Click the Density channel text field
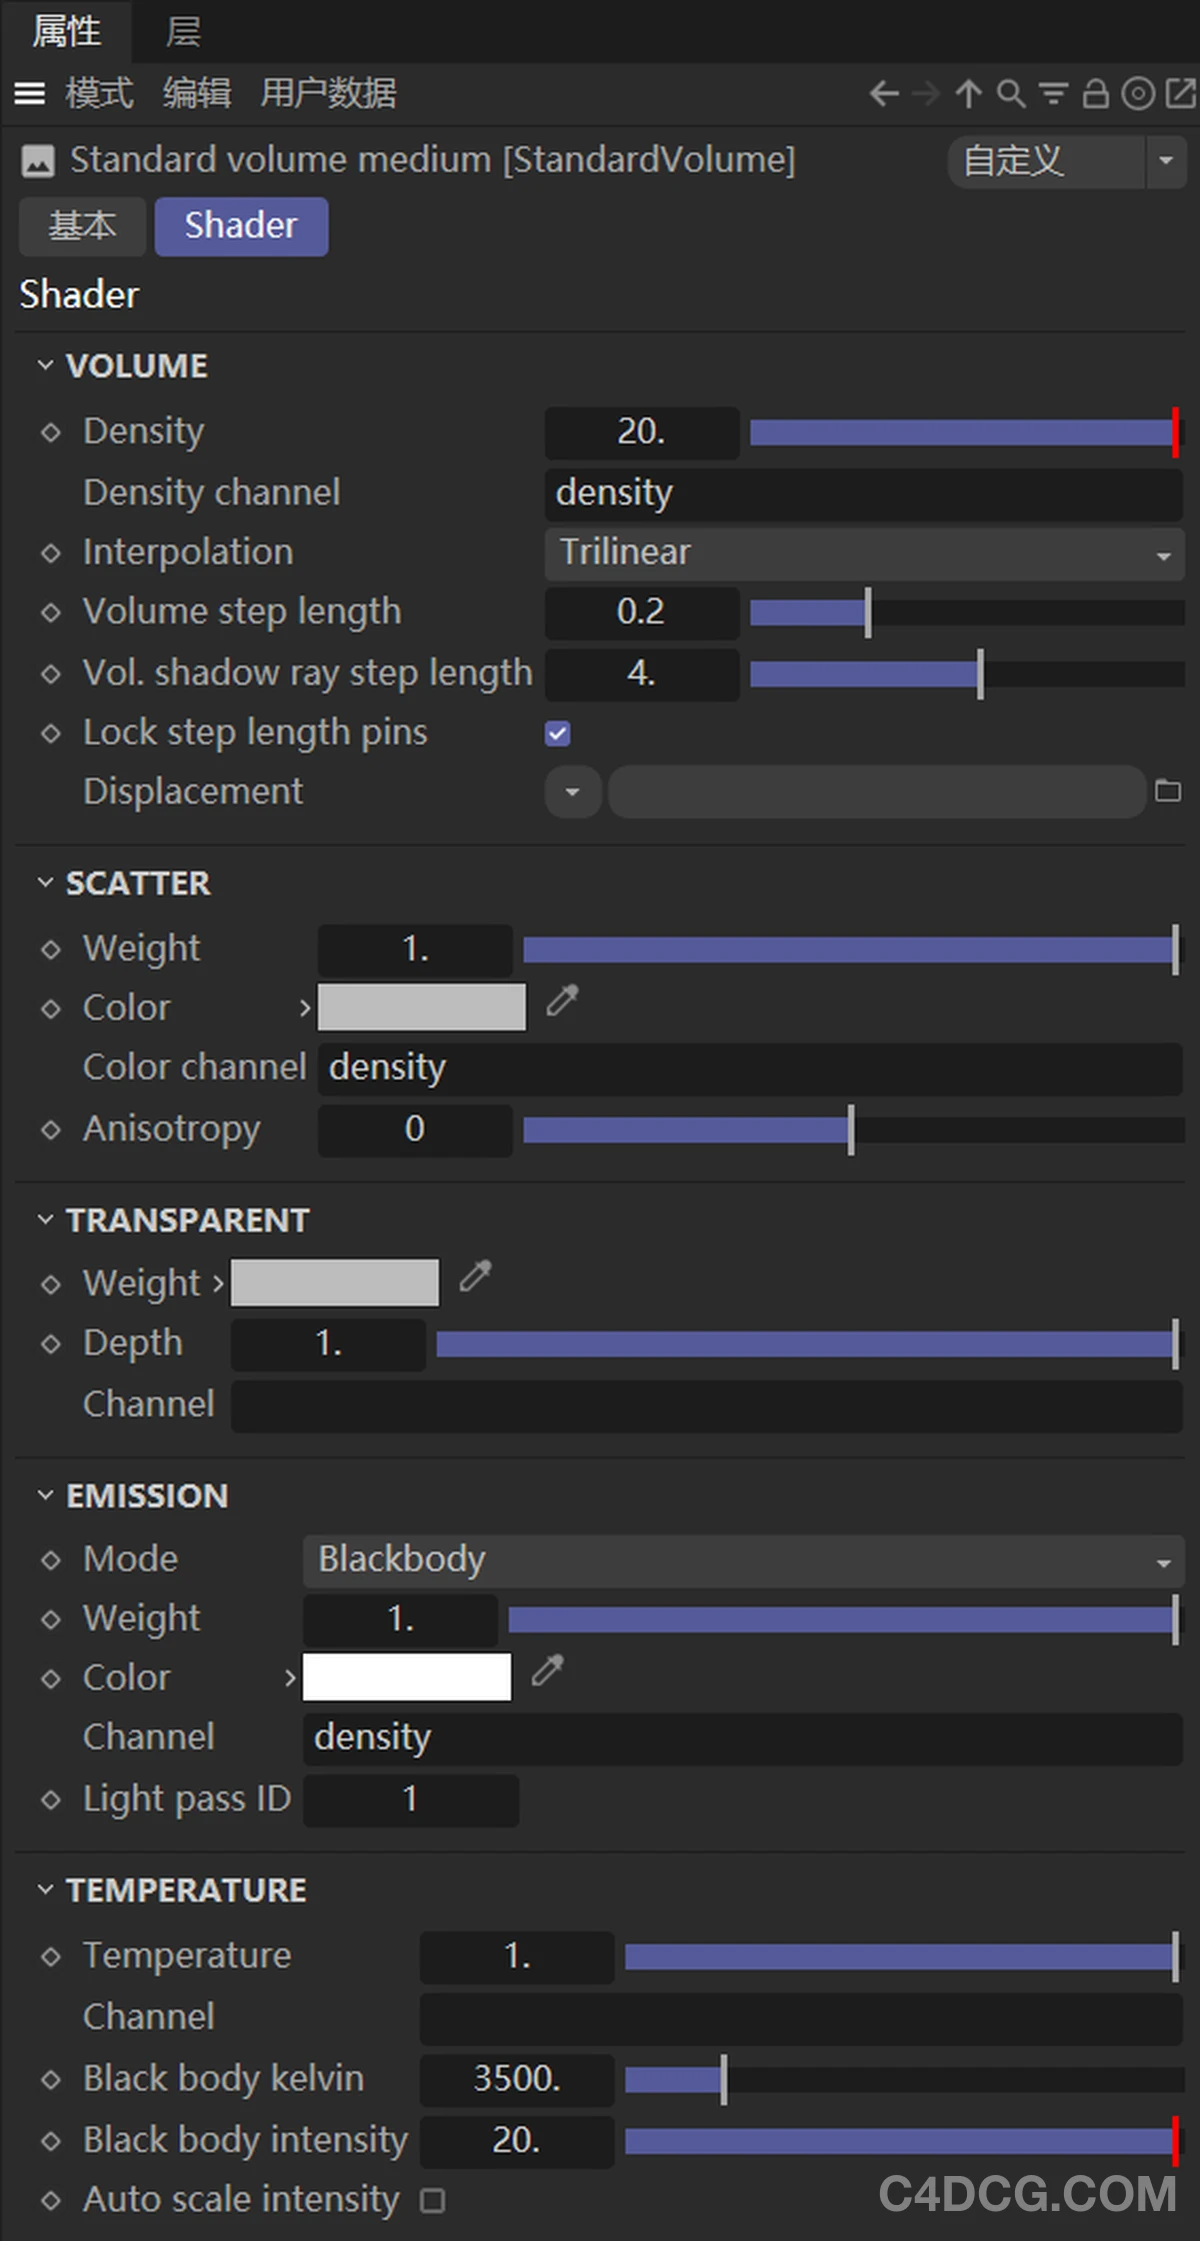The height and width of the screenshot is (2241, 1200). [x=864, y=493]
